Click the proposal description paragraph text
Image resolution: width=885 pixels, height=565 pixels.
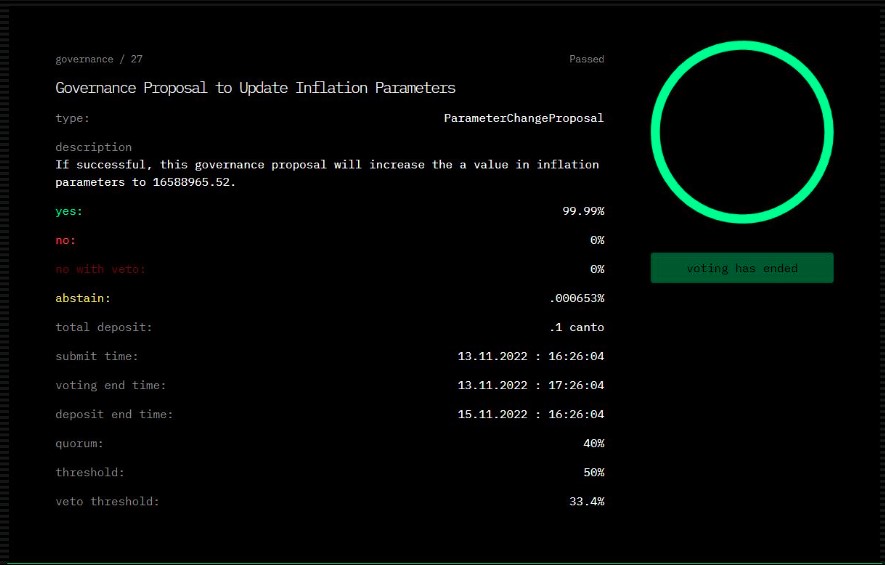point(327,173)
